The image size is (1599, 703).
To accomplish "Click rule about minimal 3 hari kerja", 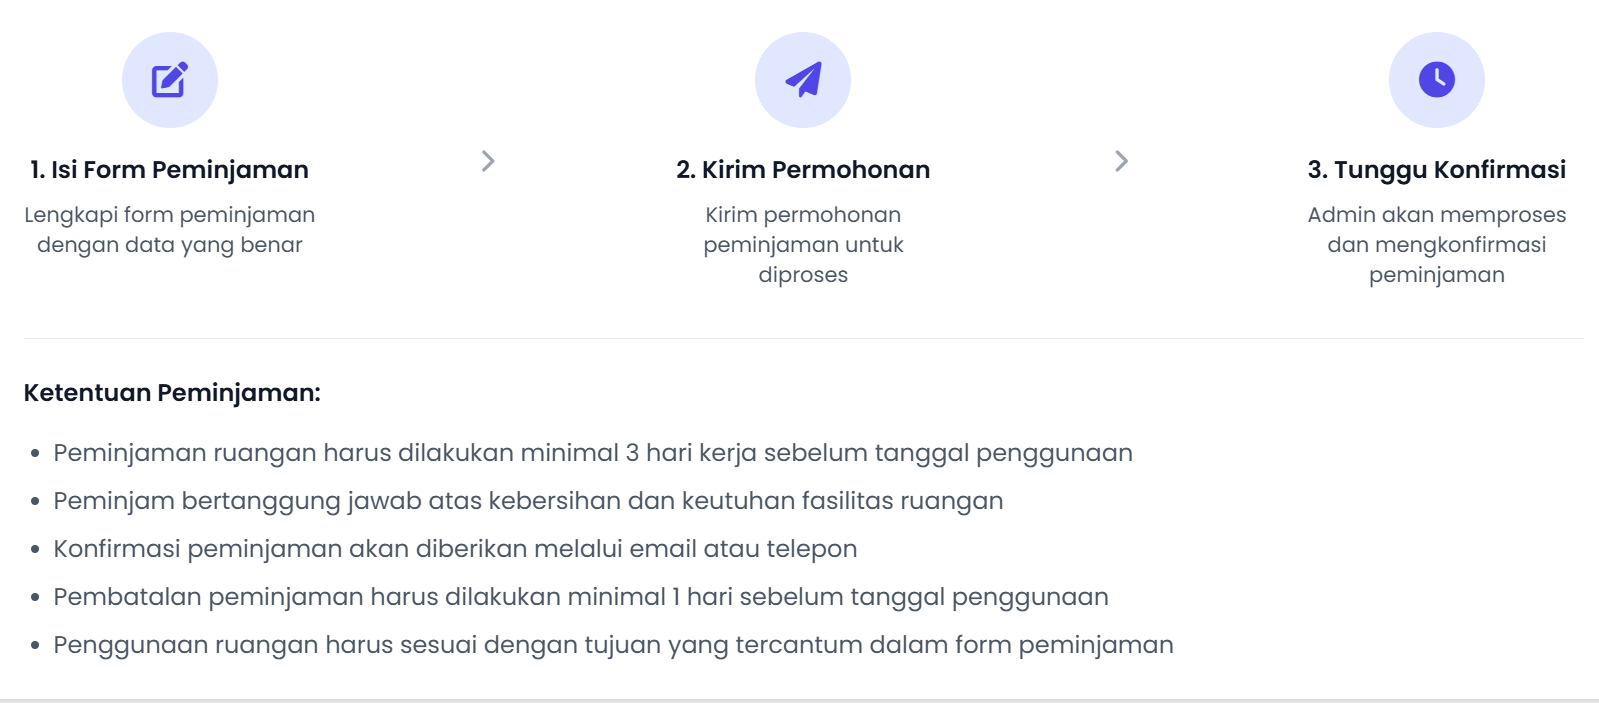I will tap(592, 453).
